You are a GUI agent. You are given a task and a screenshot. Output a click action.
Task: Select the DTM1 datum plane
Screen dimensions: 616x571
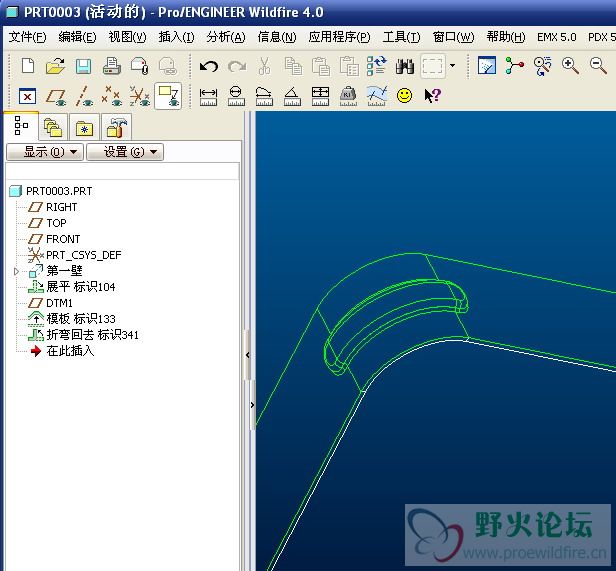click(59, 303)
